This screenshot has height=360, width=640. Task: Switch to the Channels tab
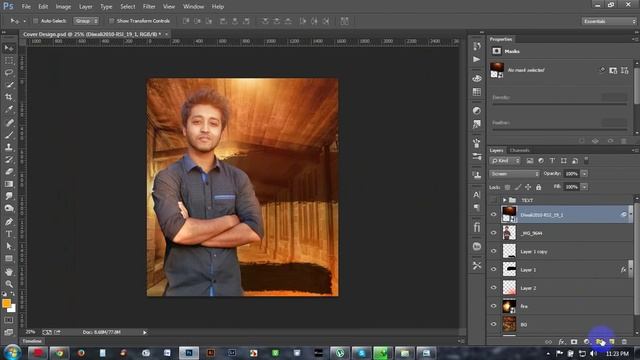[x=519, y=151]
